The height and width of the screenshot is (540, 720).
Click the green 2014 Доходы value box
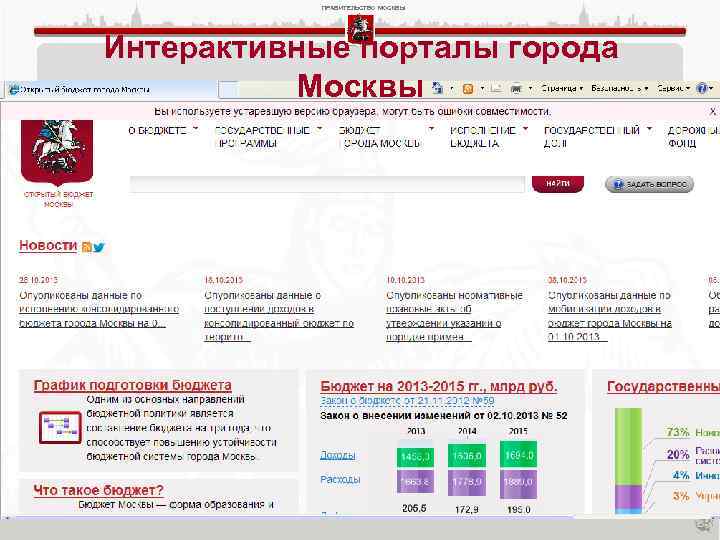pyautogui.click(x=467, y=456)
